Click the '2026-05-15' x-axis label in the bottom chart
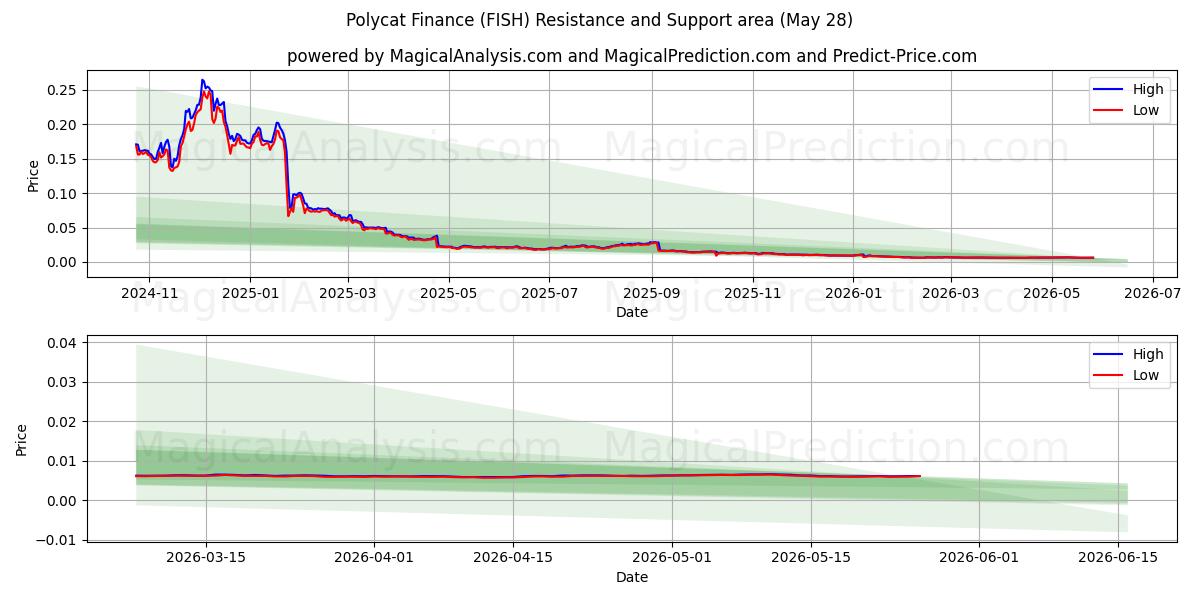1200x600 pixels. coord(810,559)
